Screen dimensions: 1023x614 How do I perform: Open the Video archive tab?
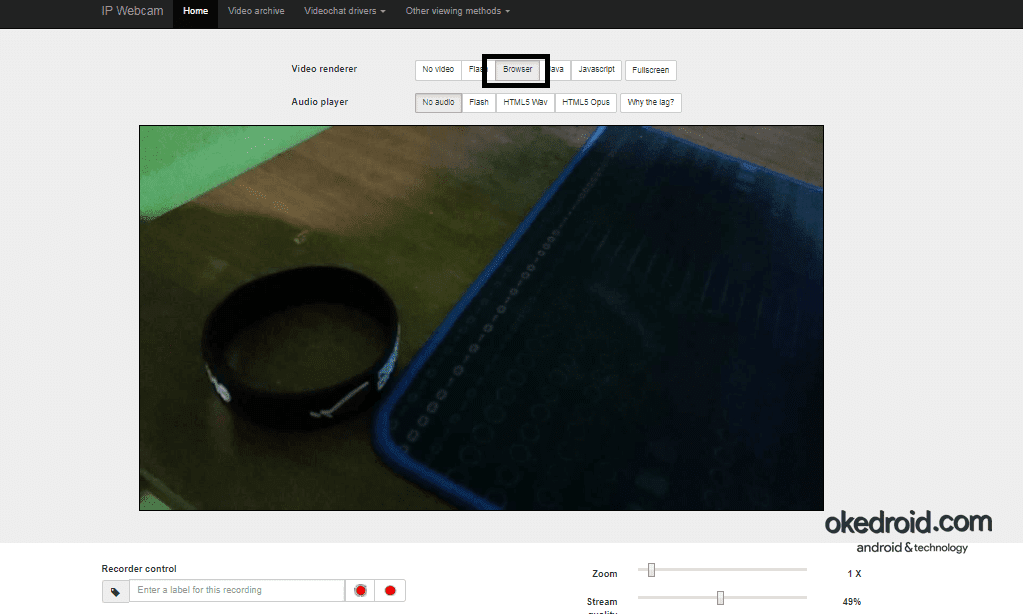(256, 11)
